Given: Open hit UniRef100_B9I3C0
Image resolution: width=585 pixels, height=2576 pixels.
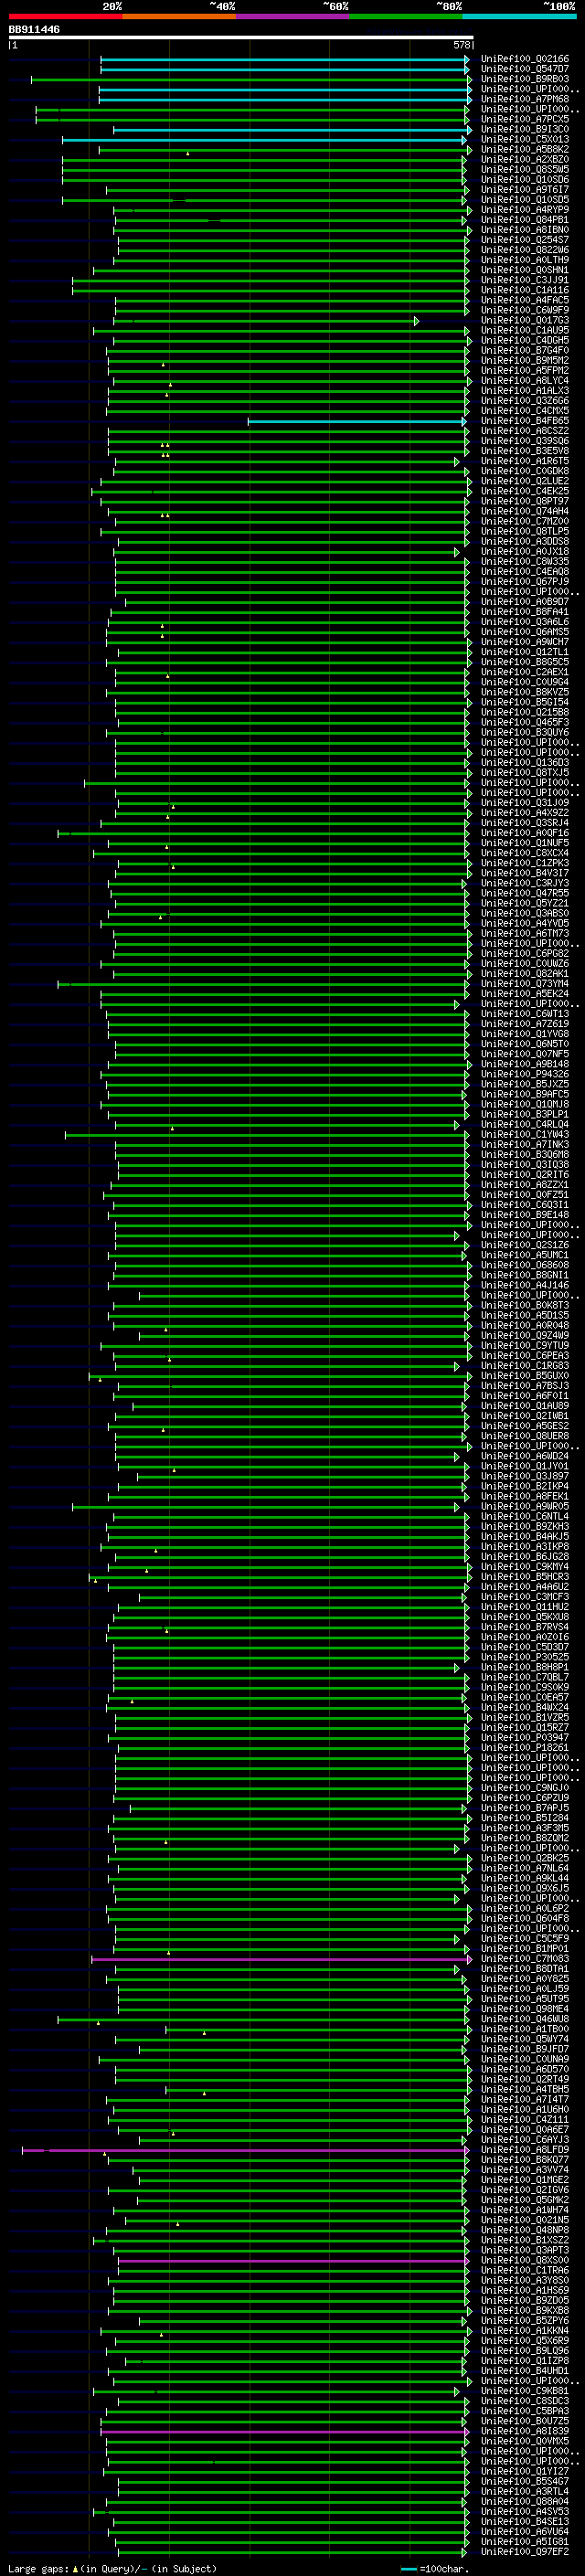Looking at the screenshot, I should [524, 129].
